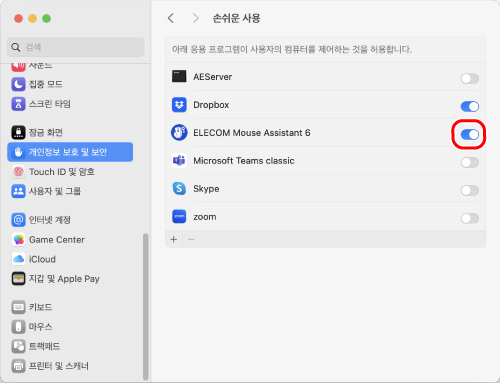Select the Skype row label
Screen dimensions: 500x383
206,189
